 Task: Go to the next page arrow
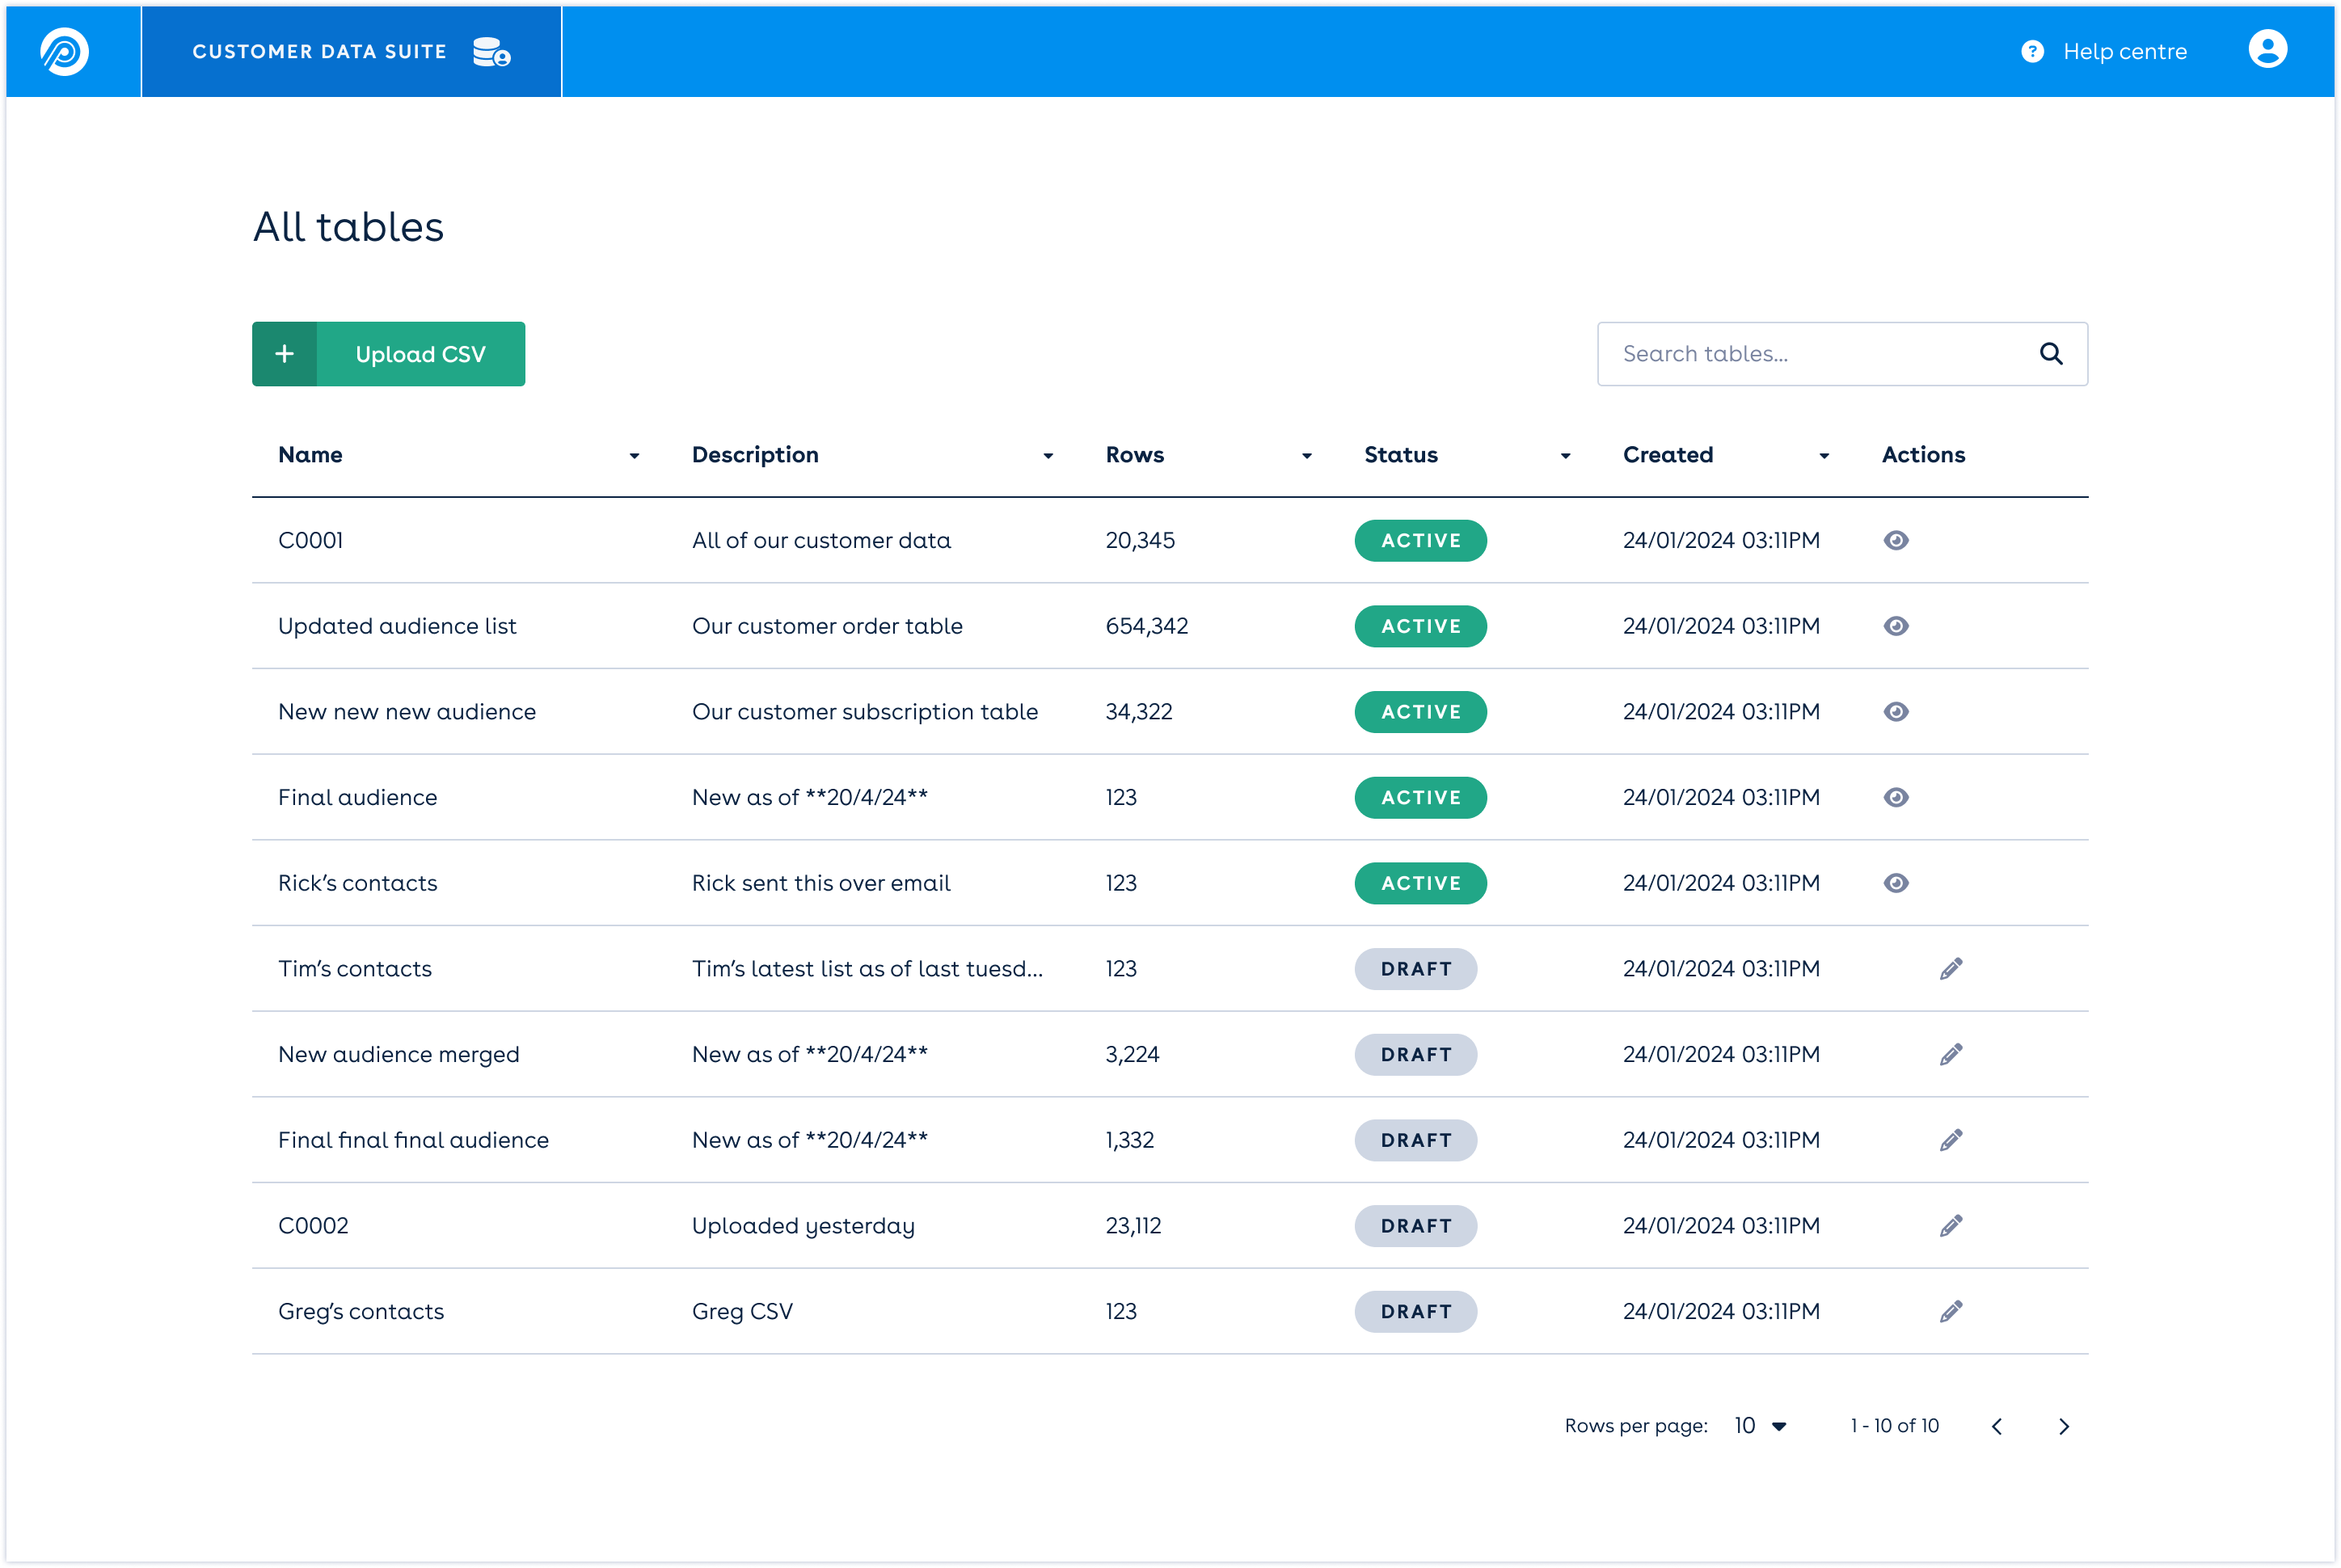(x=2064, y=1427)
